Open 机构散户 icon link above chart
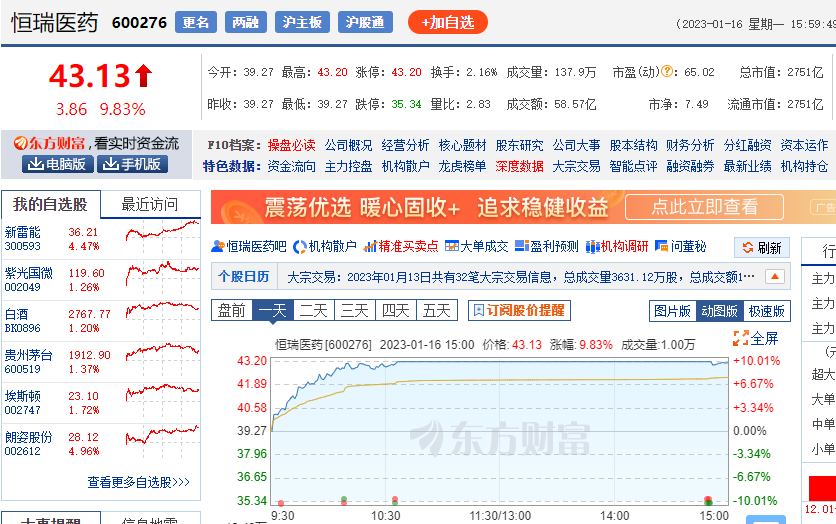Image resolution: width=836 pixels, height=524 pixels. (x=325, y=246)
